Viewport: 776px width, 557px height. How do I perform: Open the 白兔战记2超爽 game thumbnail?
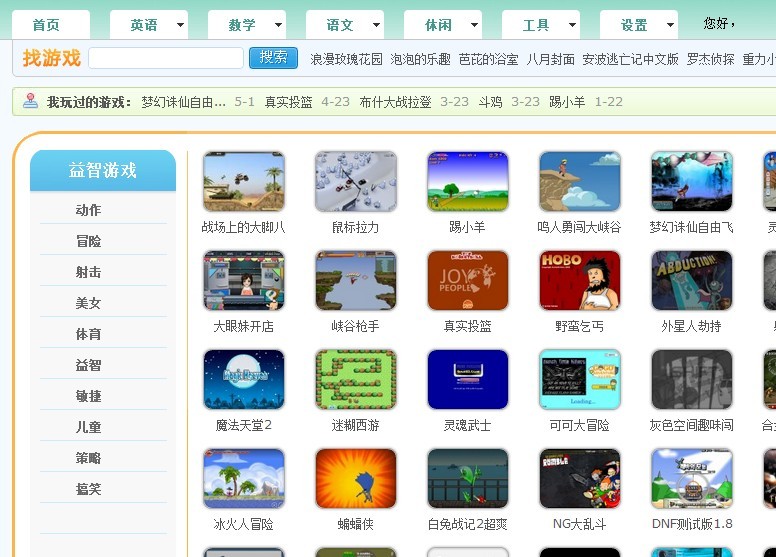468,479
